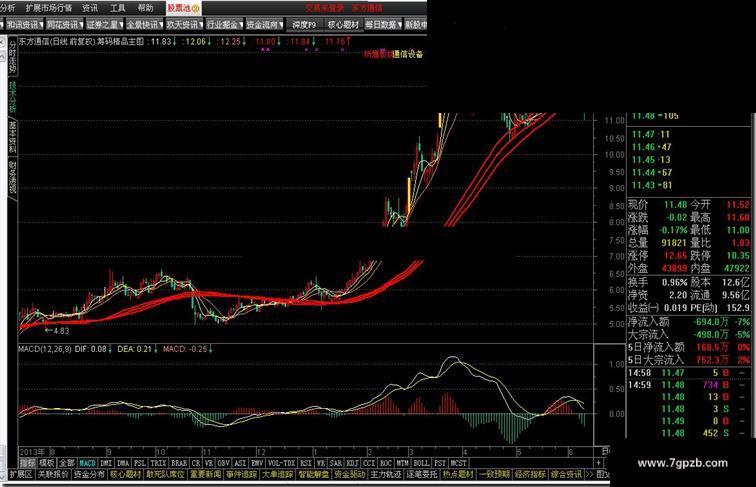Screen dimensions: 756x487
Task: Open the 技术分析 side tab
Action: coord(12,96)
